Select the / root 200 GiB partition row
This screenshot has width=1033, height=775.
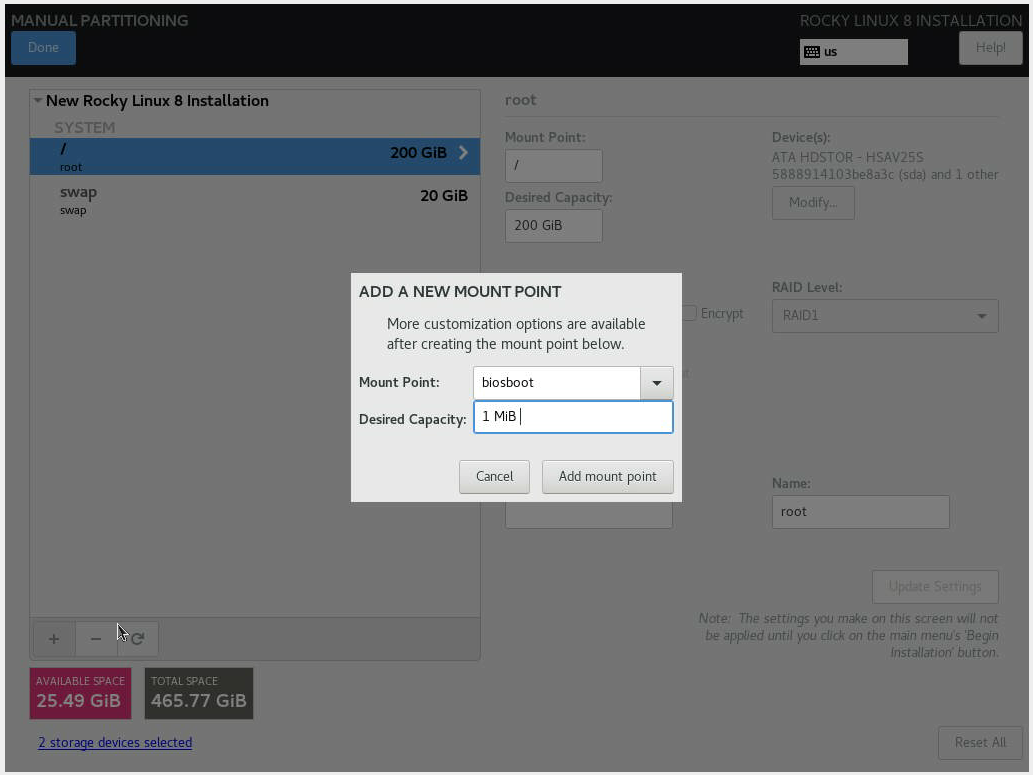coord(255,156)
